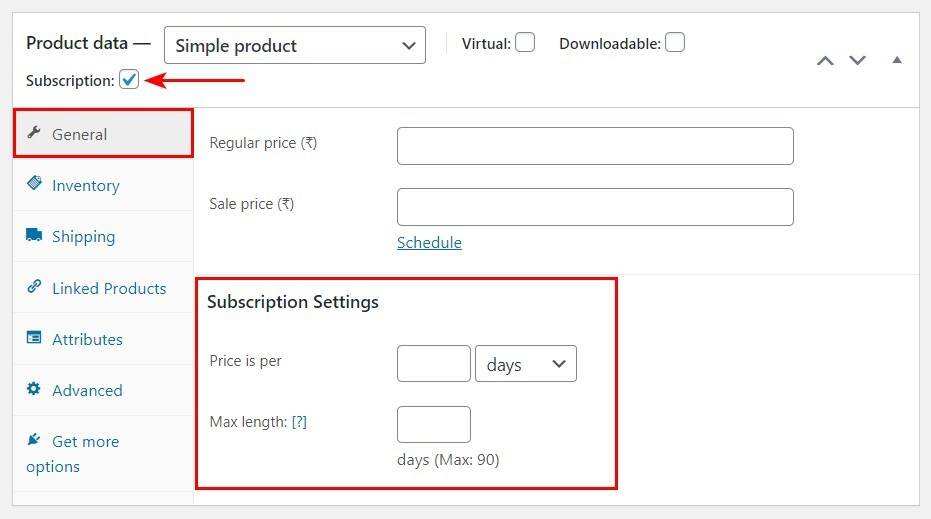Tick the Downloadable checkbox
The width and height of the screenshot is (931, 519).
point(675,43)
